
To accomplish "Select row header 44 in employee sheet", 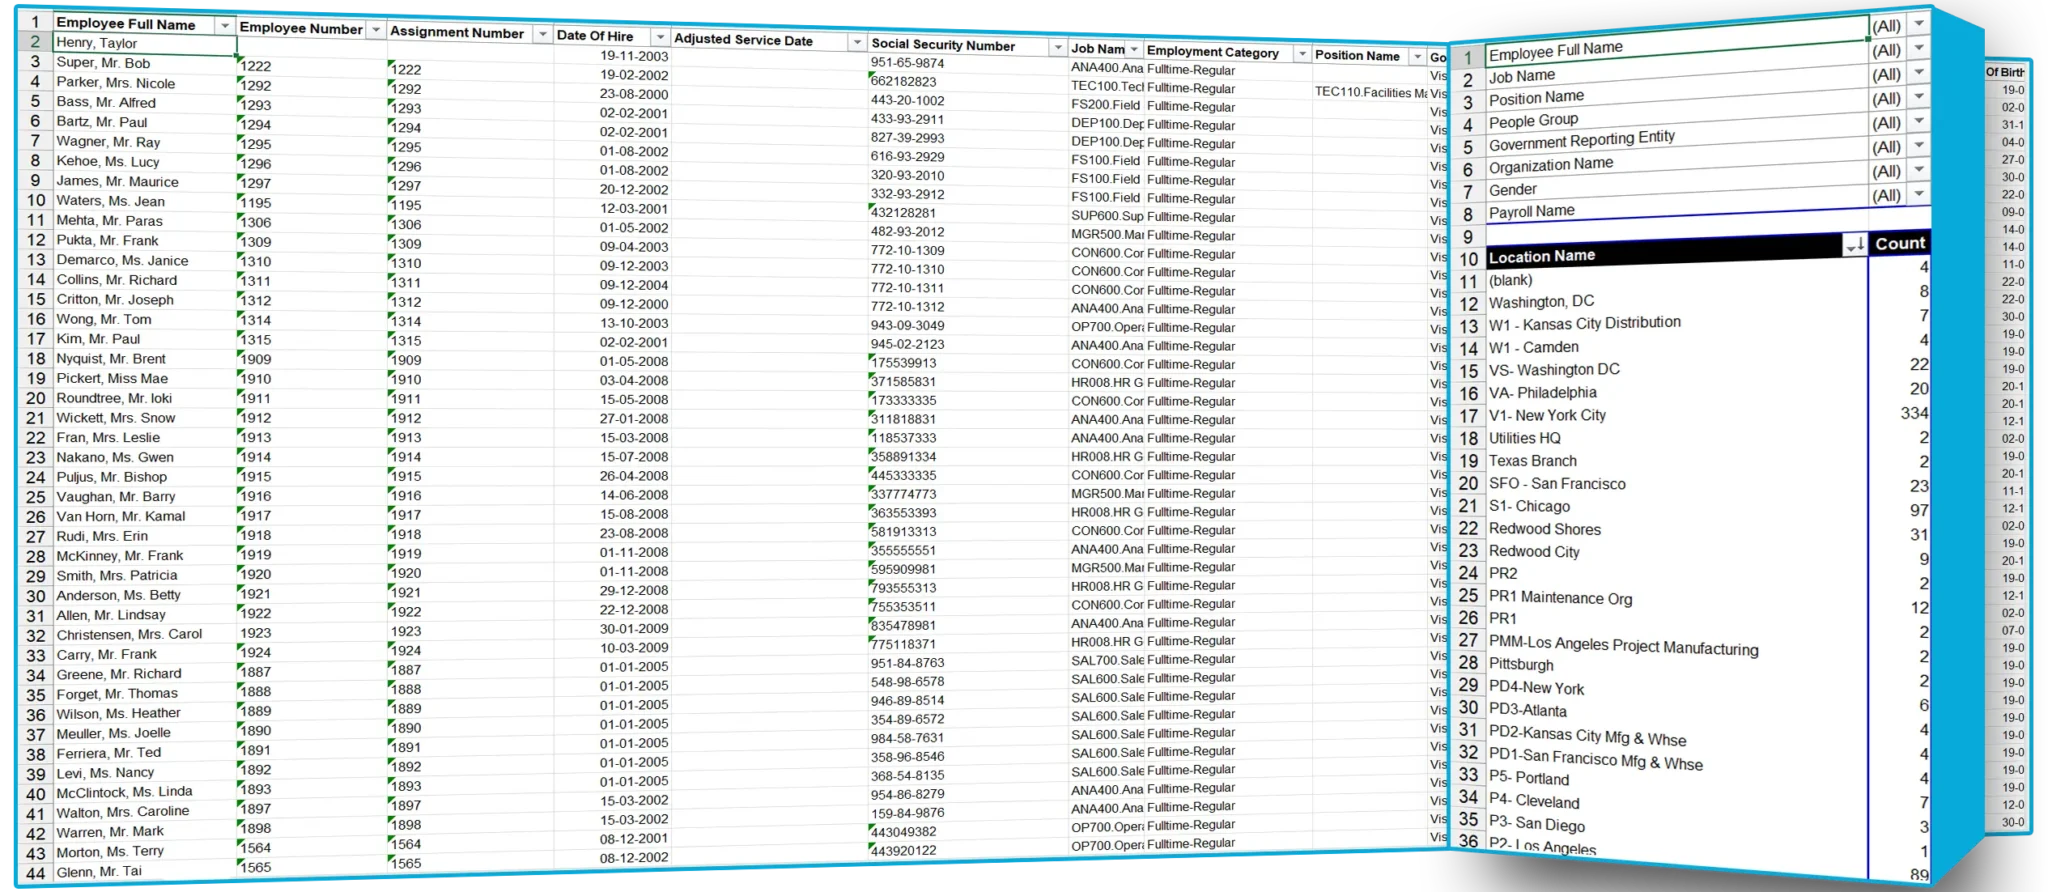I will [35, 872].
